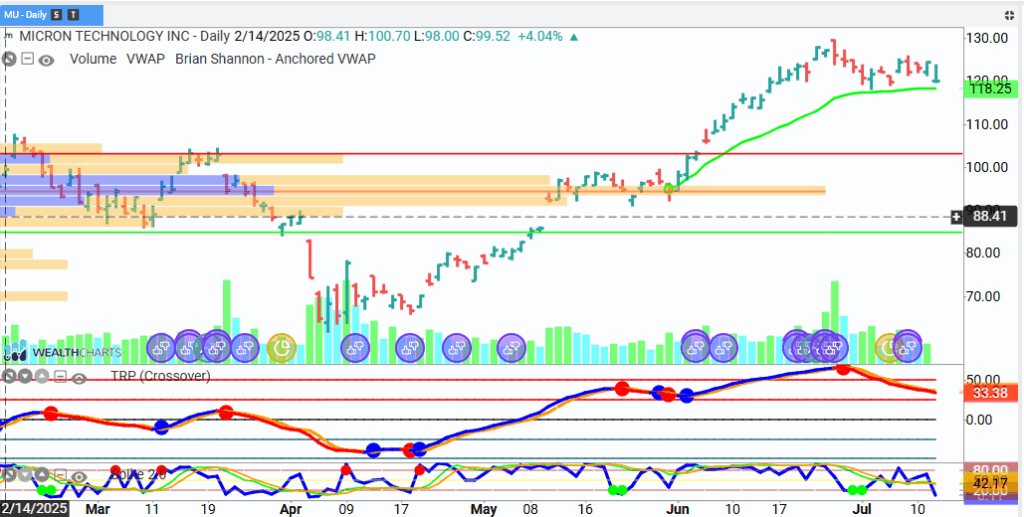Click the Jun label on the time axis
The width and height of the screenshot is (1024, 517).
pyautogui.click(x=679, y=508)
